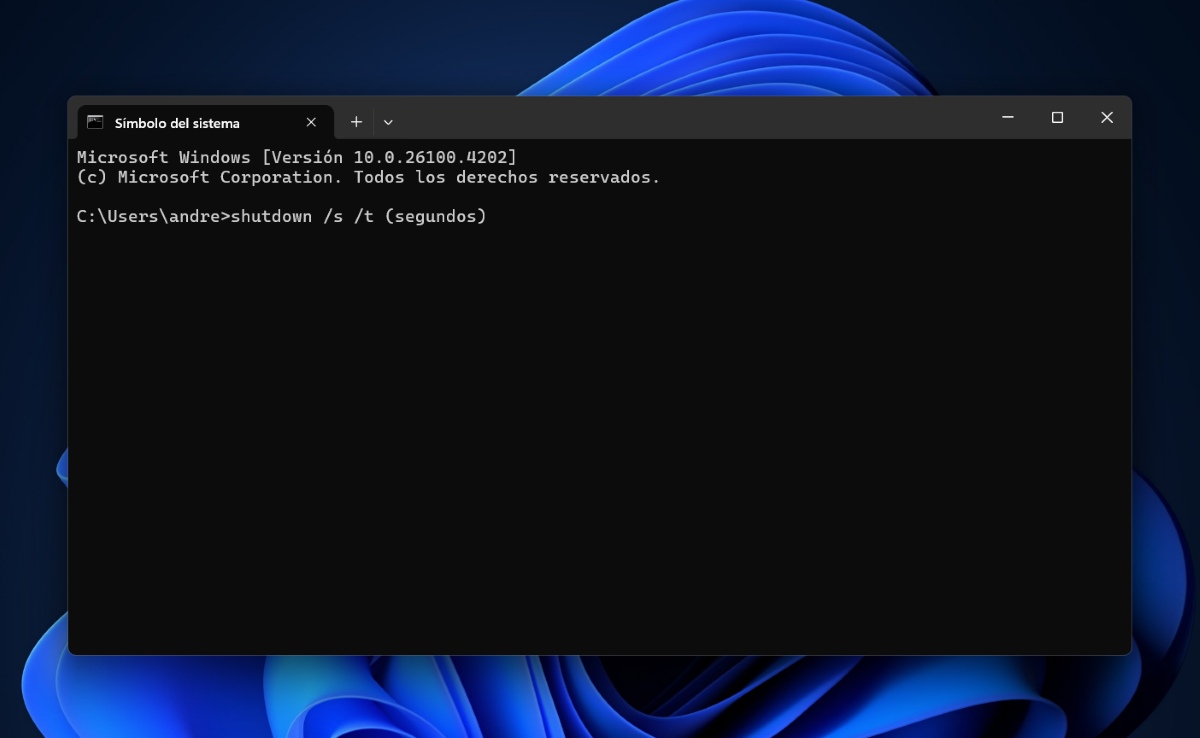Minimize the terminal window
The image size is (1200, 738).
click(1008, 118)
